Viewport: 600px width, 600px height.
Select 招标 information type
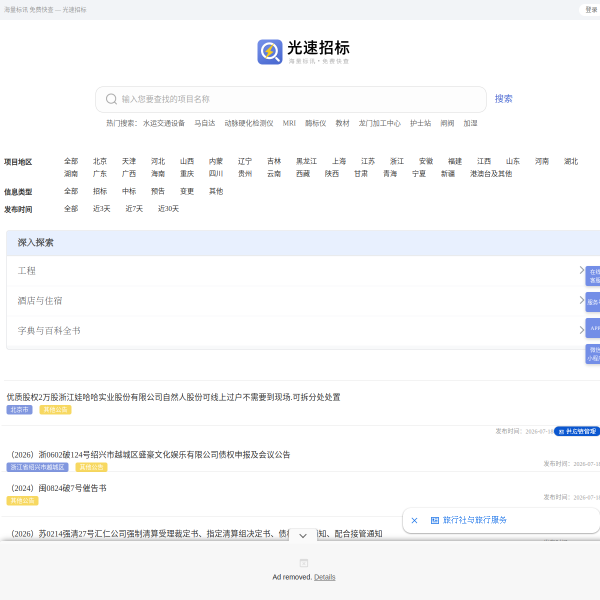point(100,191)
